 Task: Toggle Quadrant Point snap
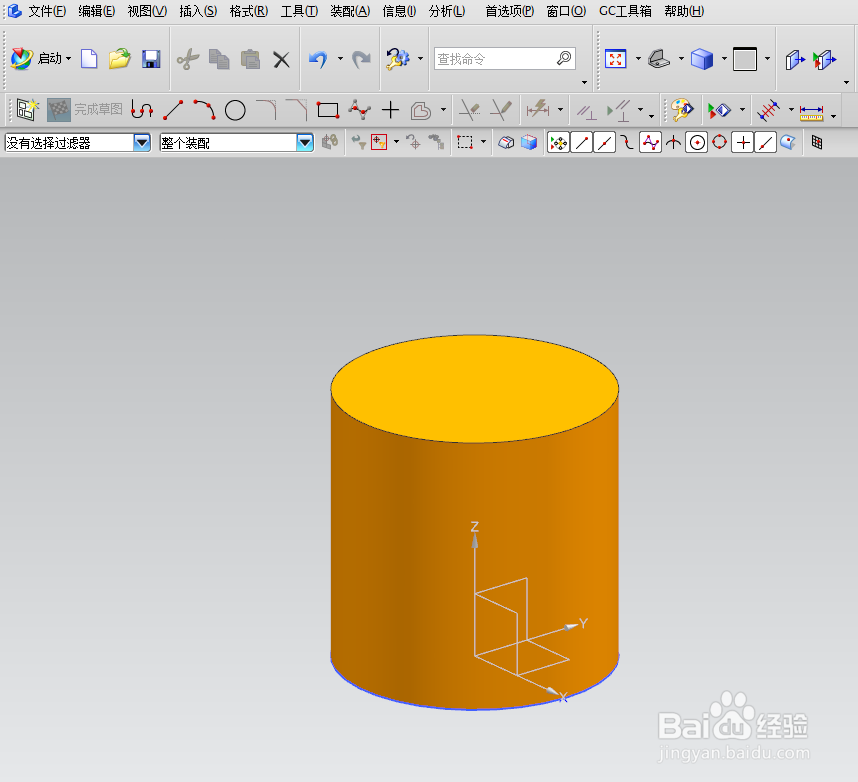click(720, 143)
